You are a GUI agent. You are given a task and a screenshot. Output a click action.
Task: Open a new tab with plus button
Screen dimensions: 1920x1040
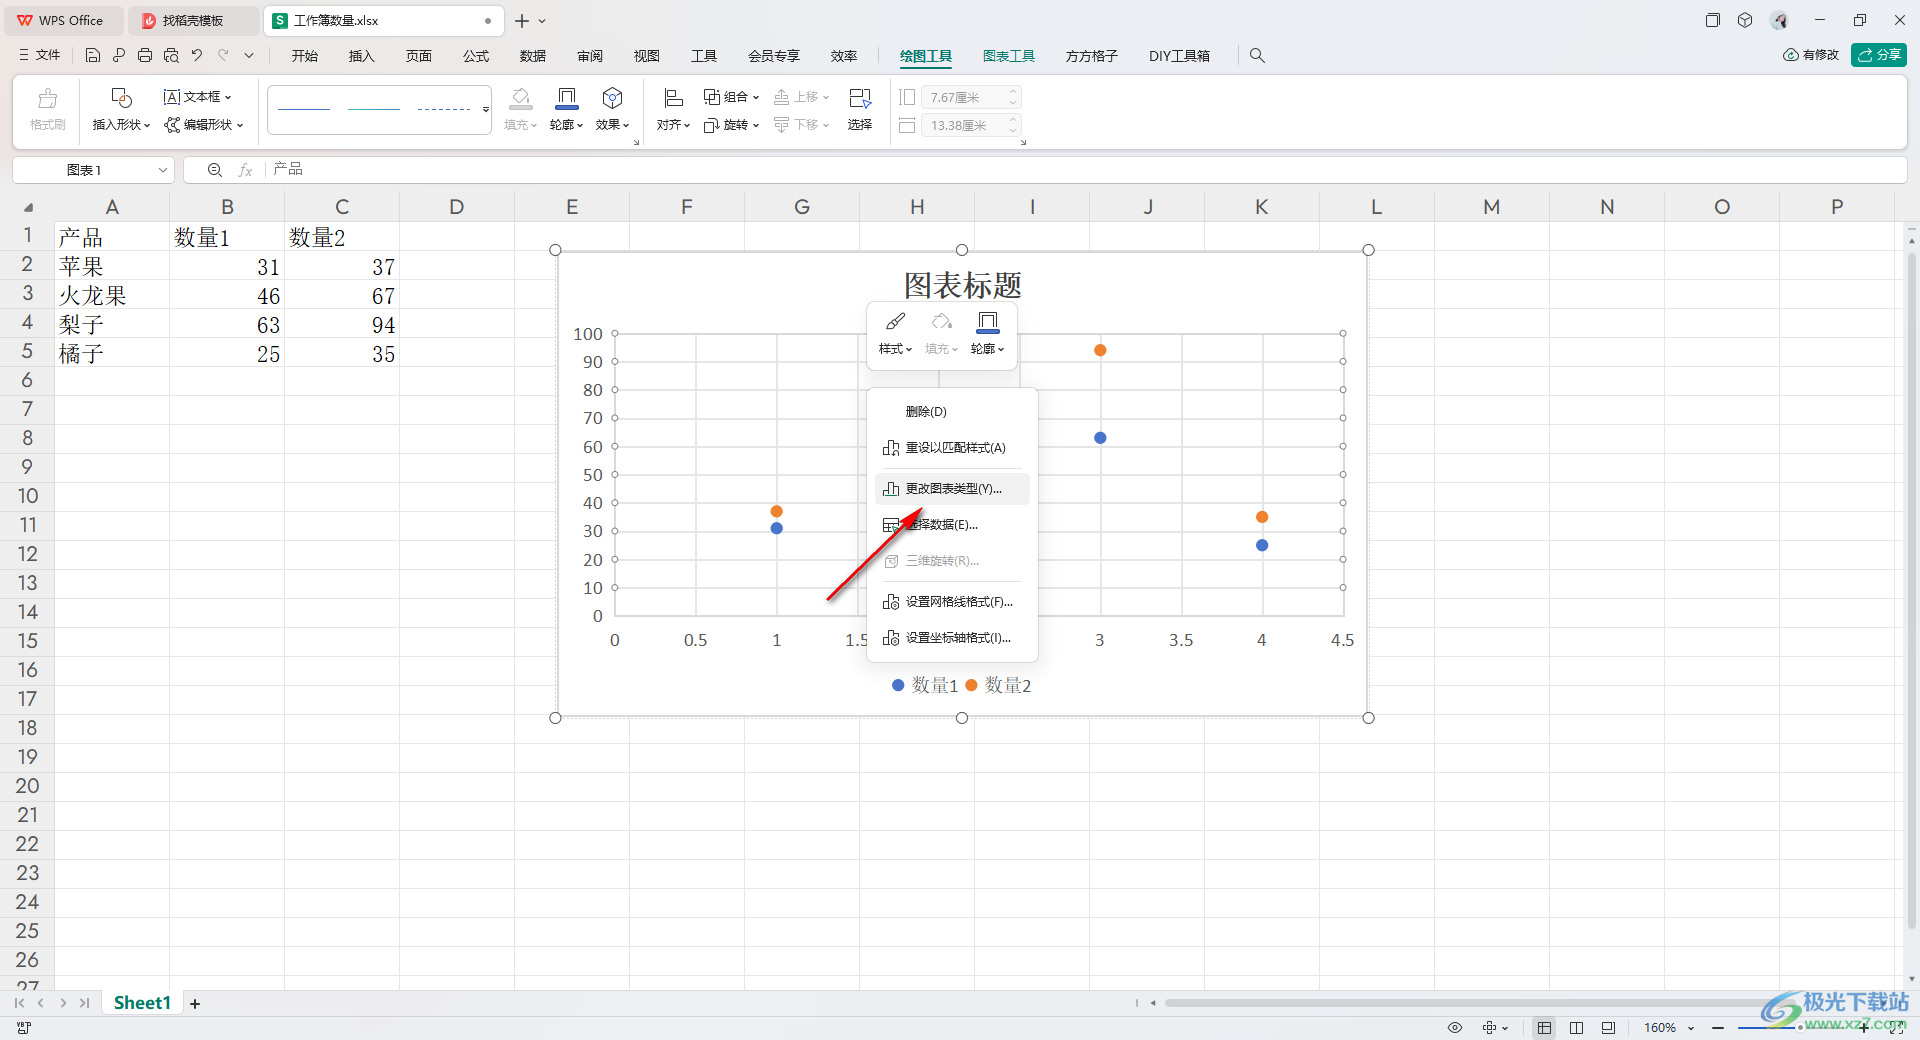coord(521,20)
